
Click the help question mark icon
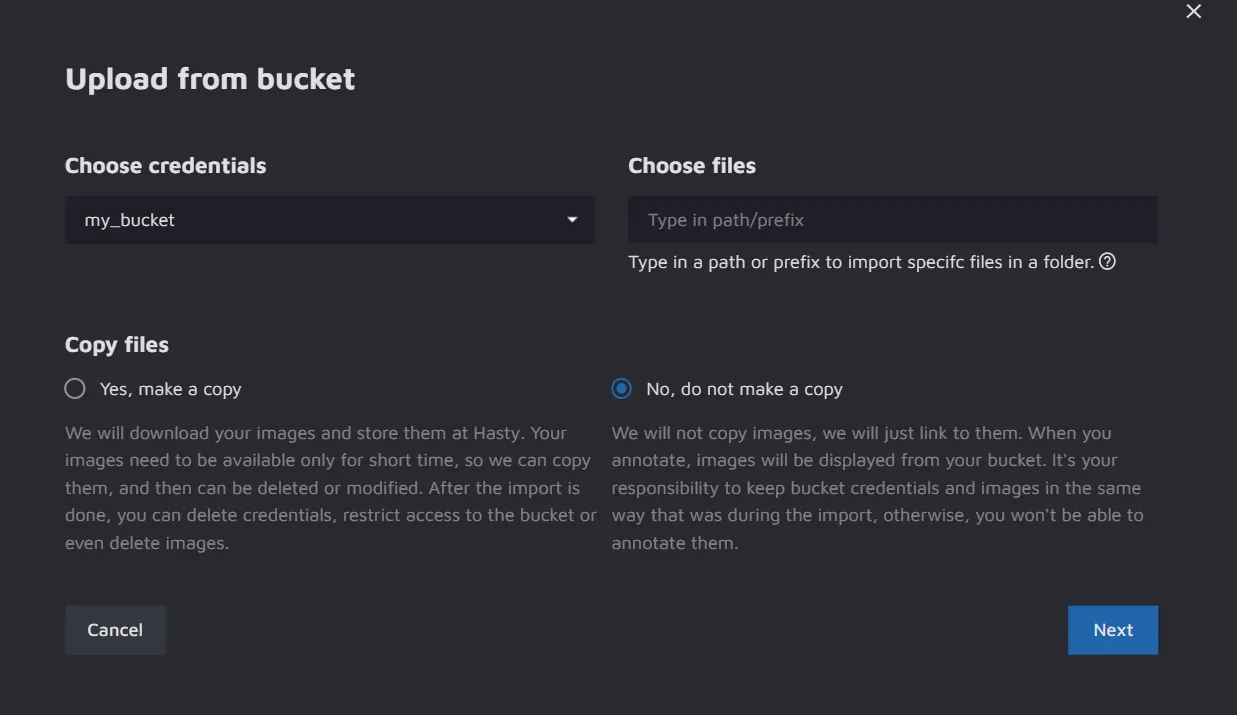point(1107,262)
